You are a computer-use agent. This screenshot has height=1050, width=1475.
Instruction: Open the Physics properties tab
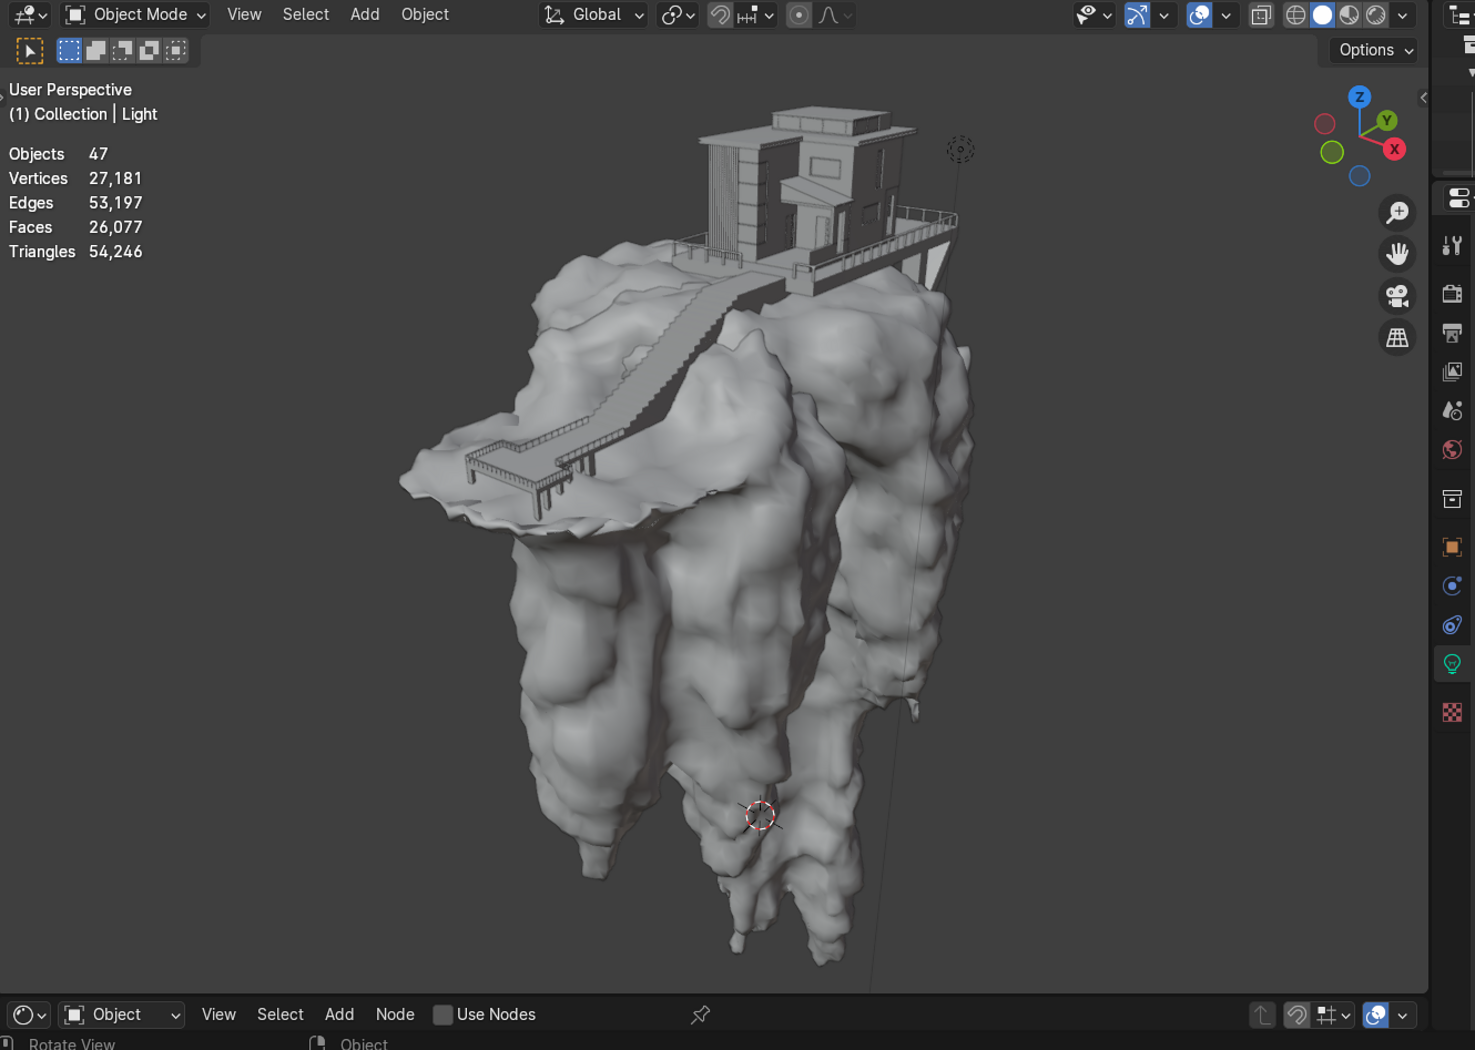(1452, 586)
